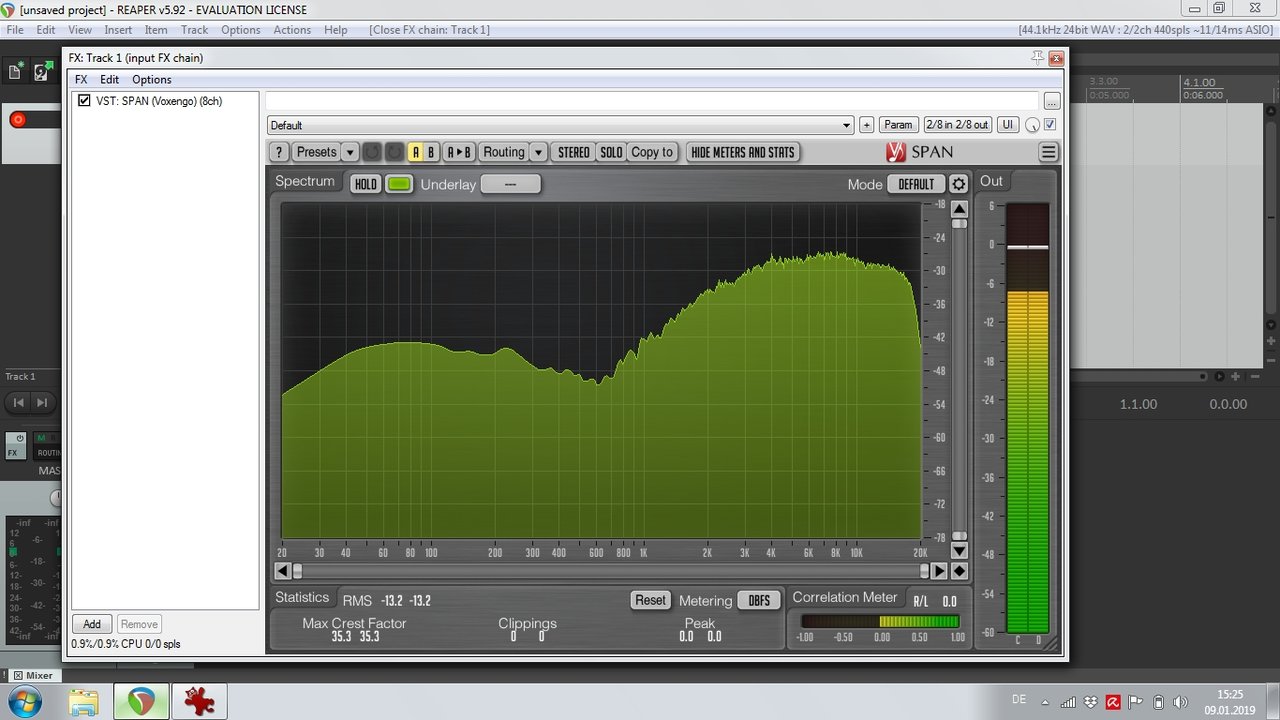The width and height of the screenshot is (1280, 720).
Task: Open REAPER Actions menu
Action: click(x=292, y=30)
